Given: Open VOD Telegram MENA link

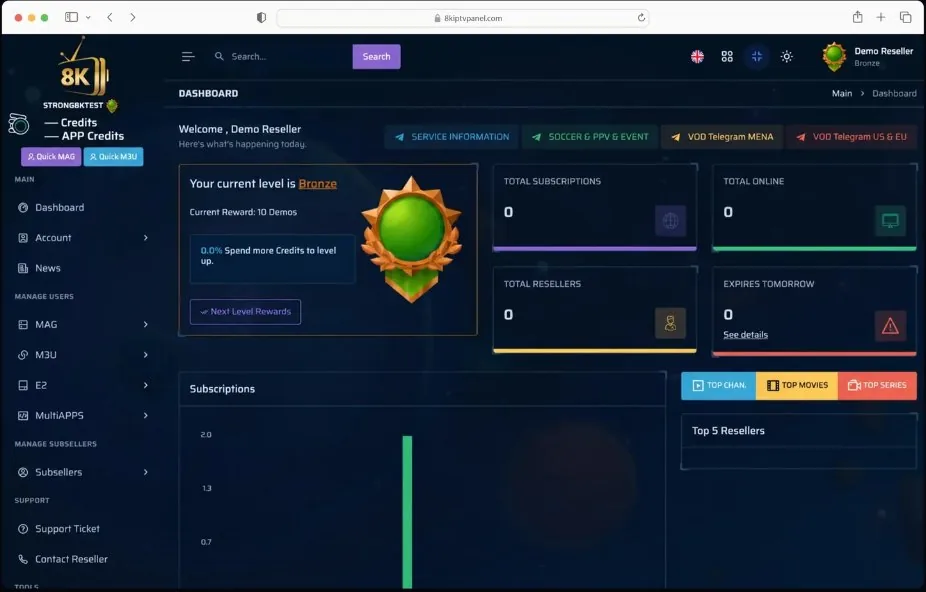Looking at the screenshot, I should pos(722,136).
